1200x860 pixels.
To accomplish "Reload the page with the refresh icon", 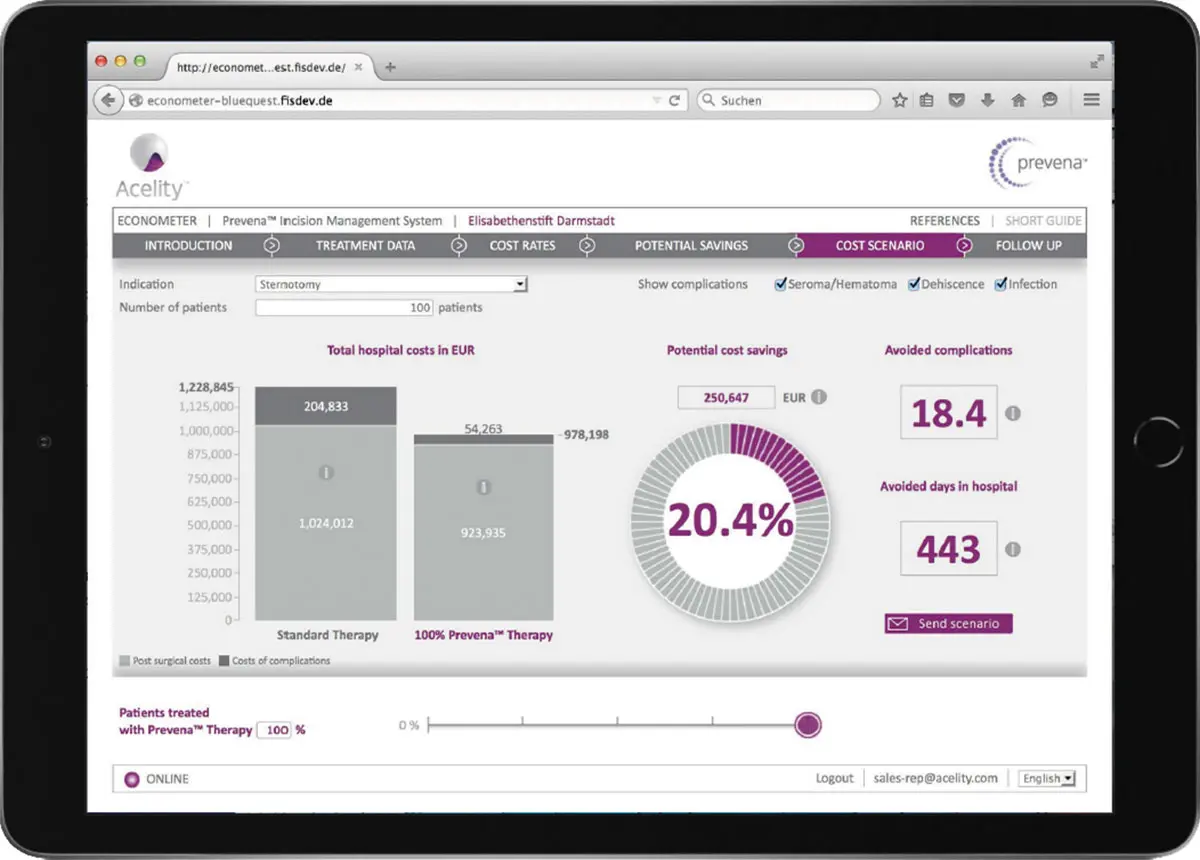I will 674,101.
